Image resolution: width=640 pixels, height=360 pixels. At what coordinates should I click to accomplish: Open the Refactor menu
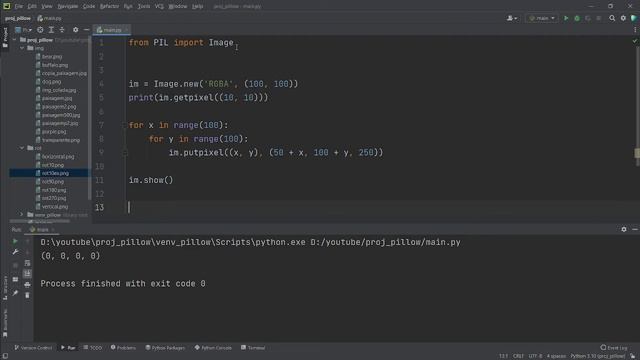[109, 7]
